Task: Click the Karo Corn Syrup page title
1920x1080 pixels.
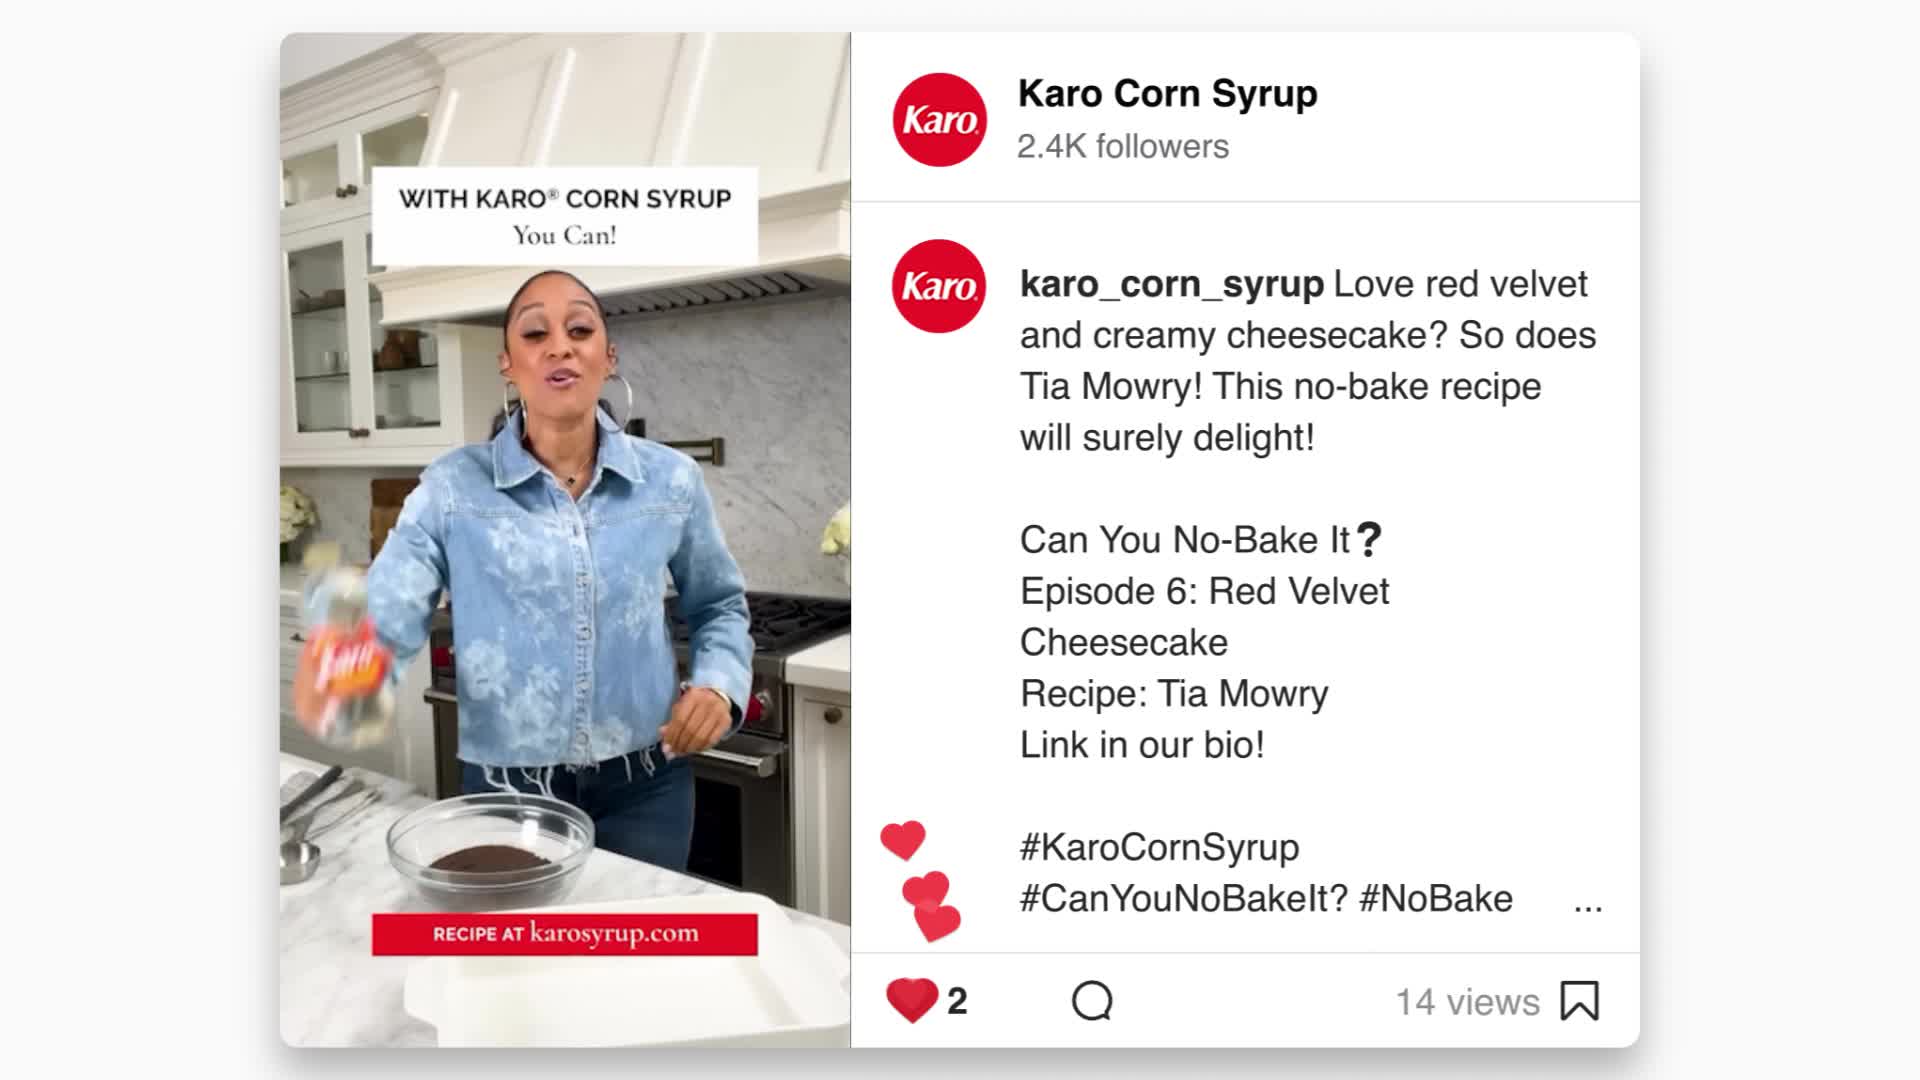Action: [1167, 94]
